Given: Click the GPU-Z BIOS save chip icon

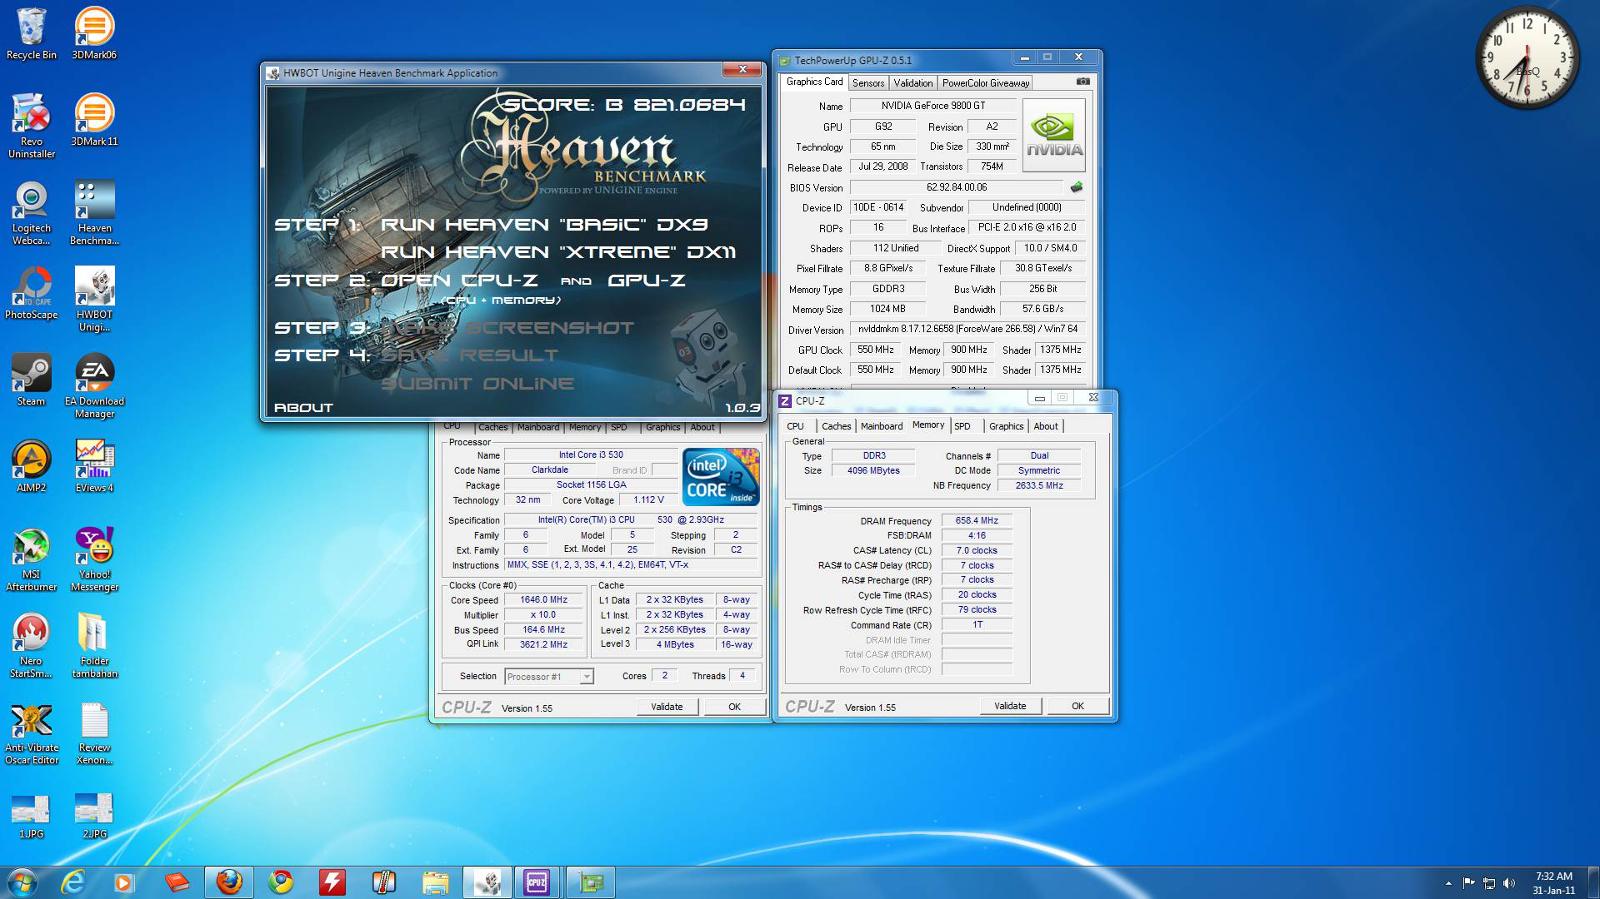Looking at the screenshot, I should [1076, 187].
